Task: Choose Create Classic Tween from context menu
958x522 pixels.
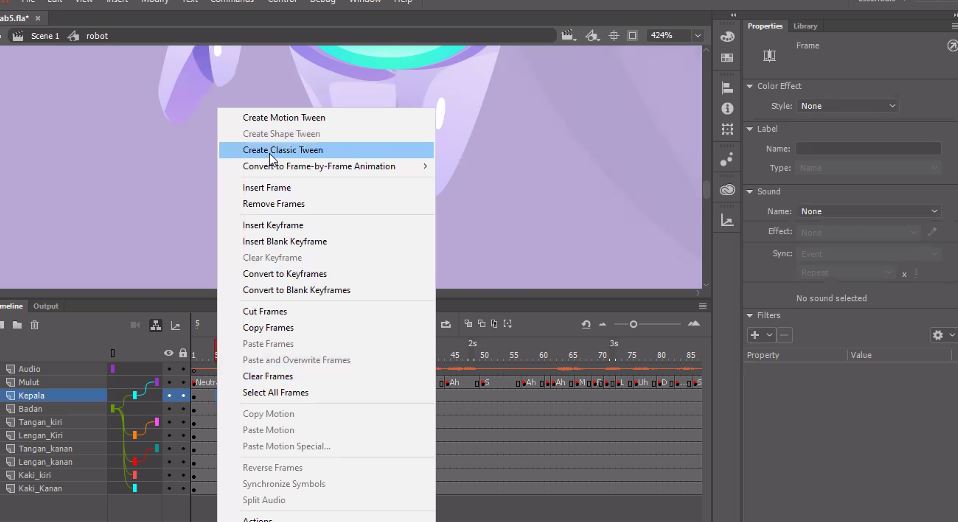Action: (x=283, y=150)
